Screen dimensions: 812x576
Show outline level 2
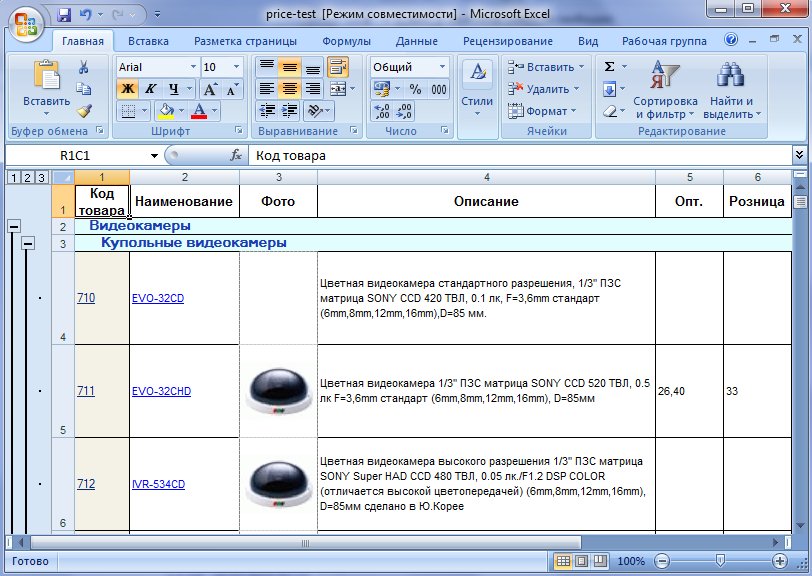click(27, 178)
